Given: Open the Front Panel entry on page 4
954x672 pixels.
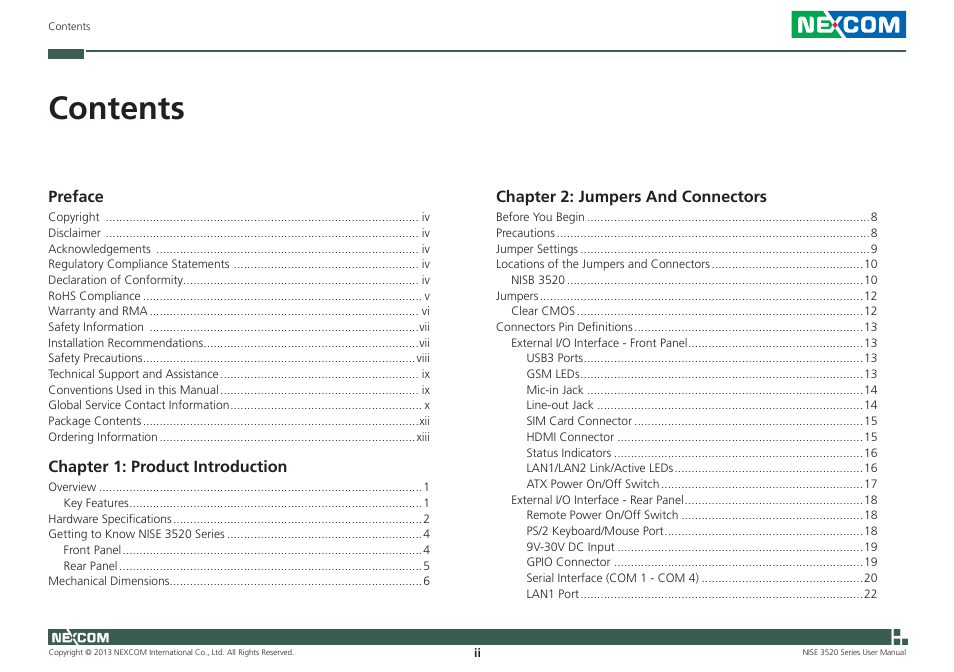Looking at the screenshot, I should (246, 550).
